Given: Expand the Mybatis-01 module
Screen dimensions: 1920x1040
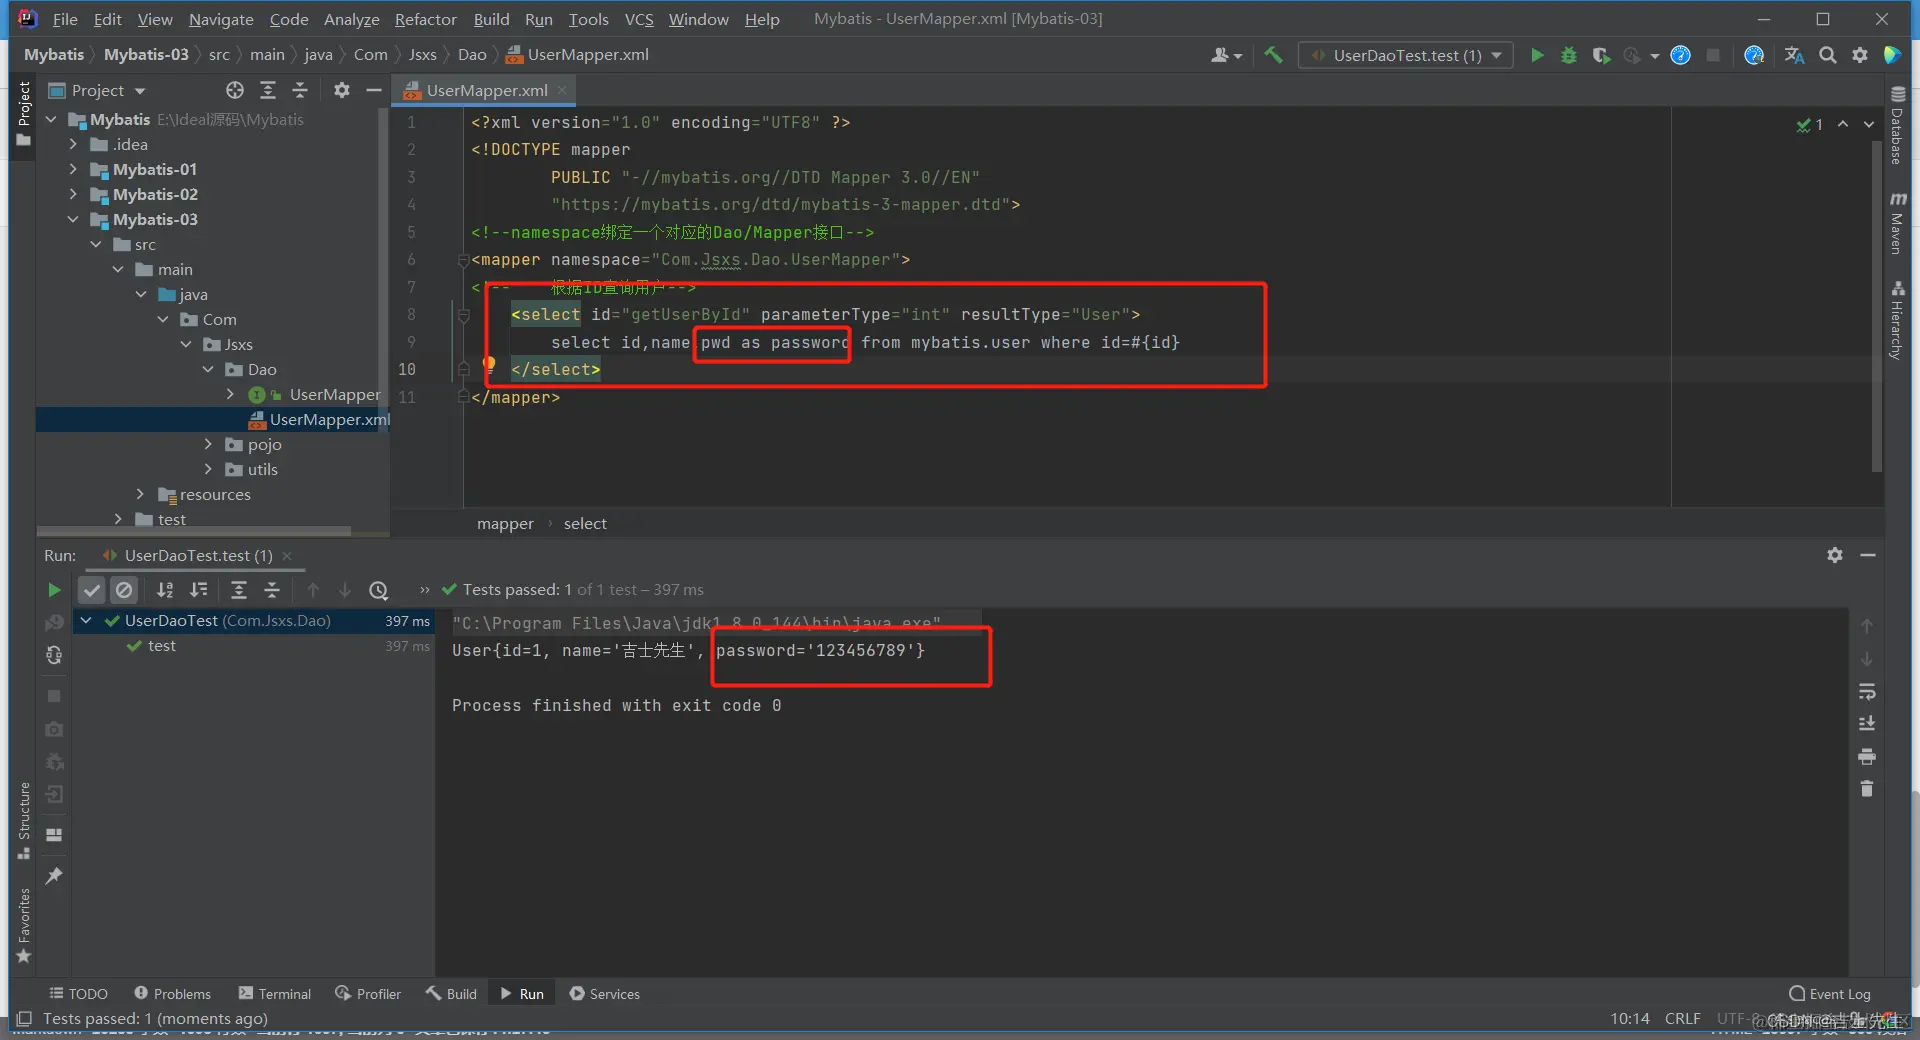Looking at the screenshot, I should point(73,169).
